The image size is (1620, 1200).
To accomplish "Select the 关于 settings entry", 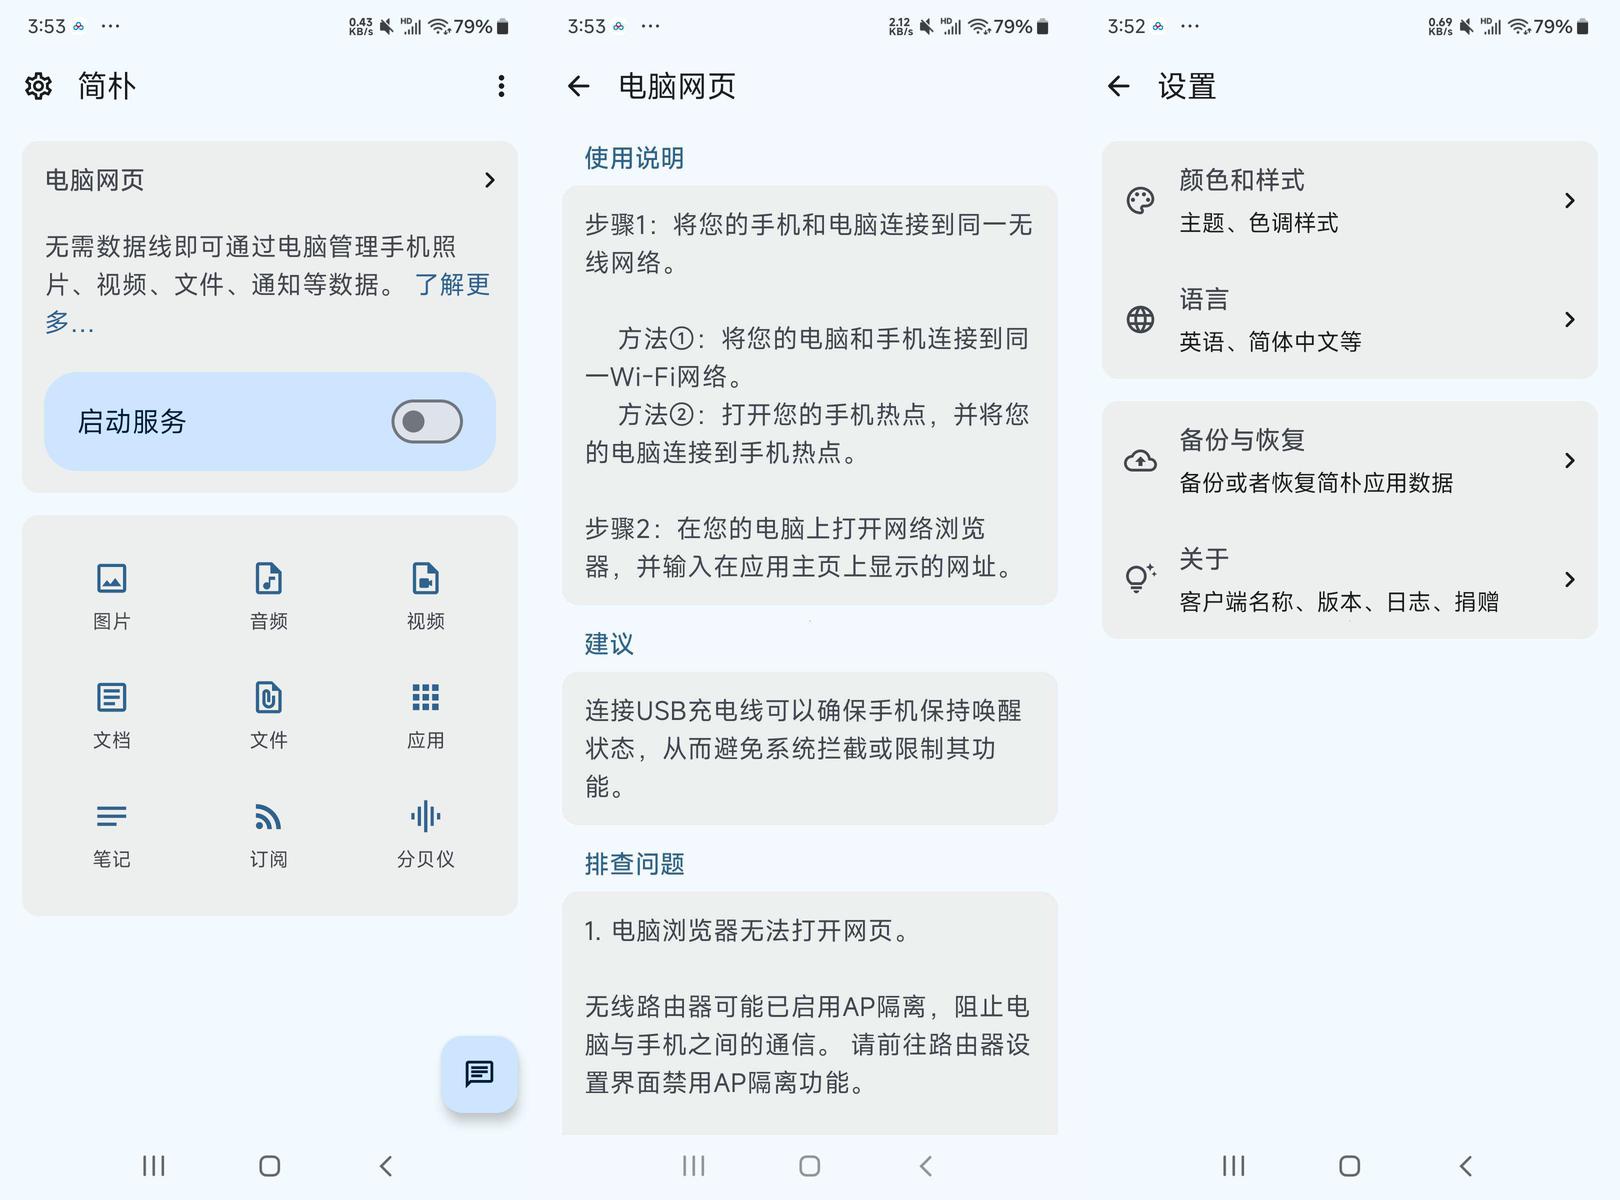I will click(x=1349, y=579).
